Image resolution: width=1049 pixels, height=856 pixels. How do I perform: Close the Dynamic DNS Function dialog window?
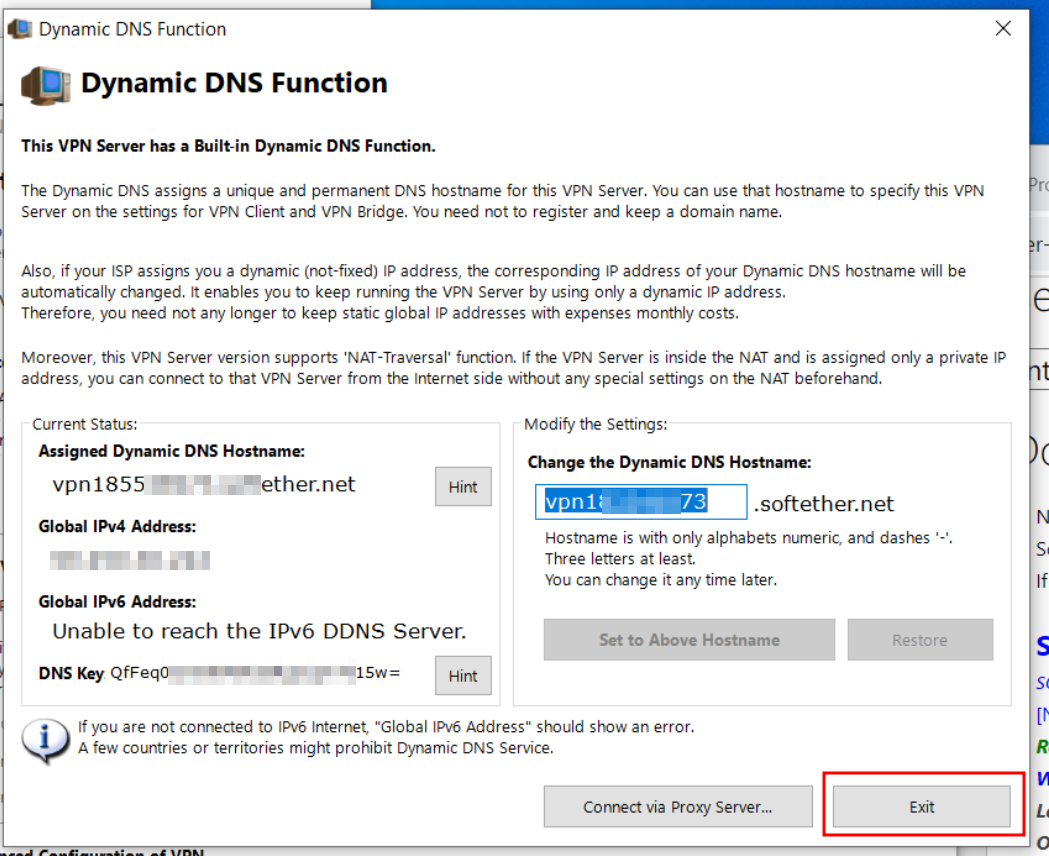1003,29
